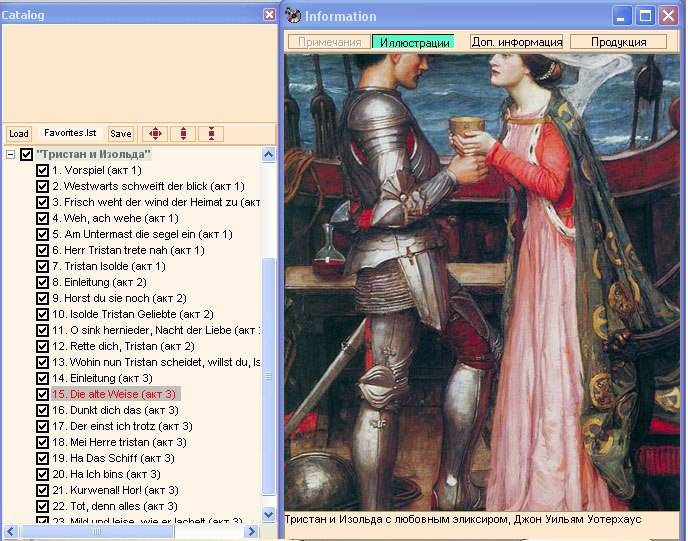Select track 10. Isolde Tristan Geliebte
Image resolution: width=688 pixels, height=541 pixels.
pyautogui.click(x=133, y=314)
